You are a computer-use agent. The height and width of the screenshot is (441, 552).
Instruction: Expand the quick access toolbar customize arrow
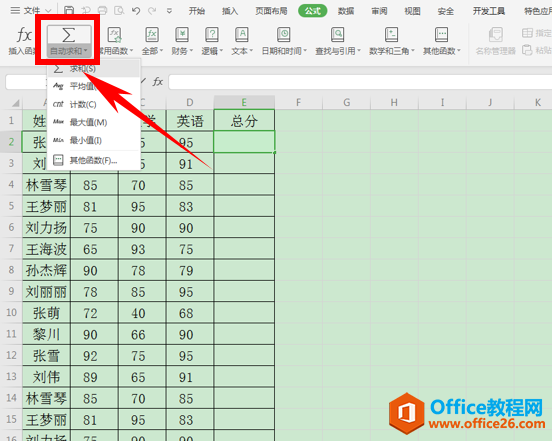click(x=169, y=11)
